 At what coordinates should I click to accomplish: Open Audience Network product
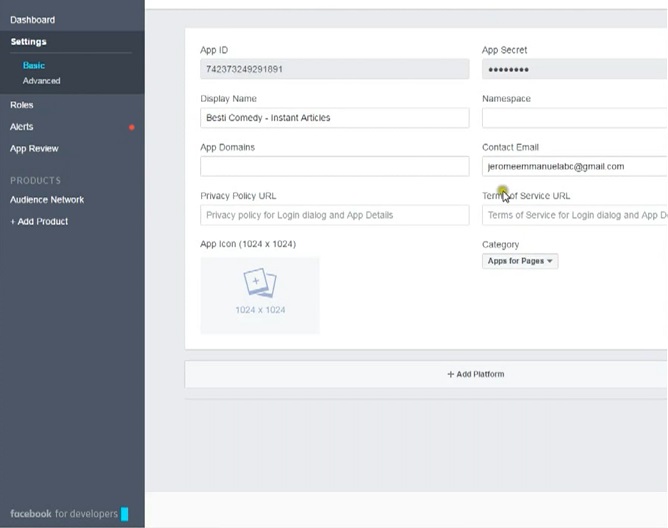tap(47, 199)
